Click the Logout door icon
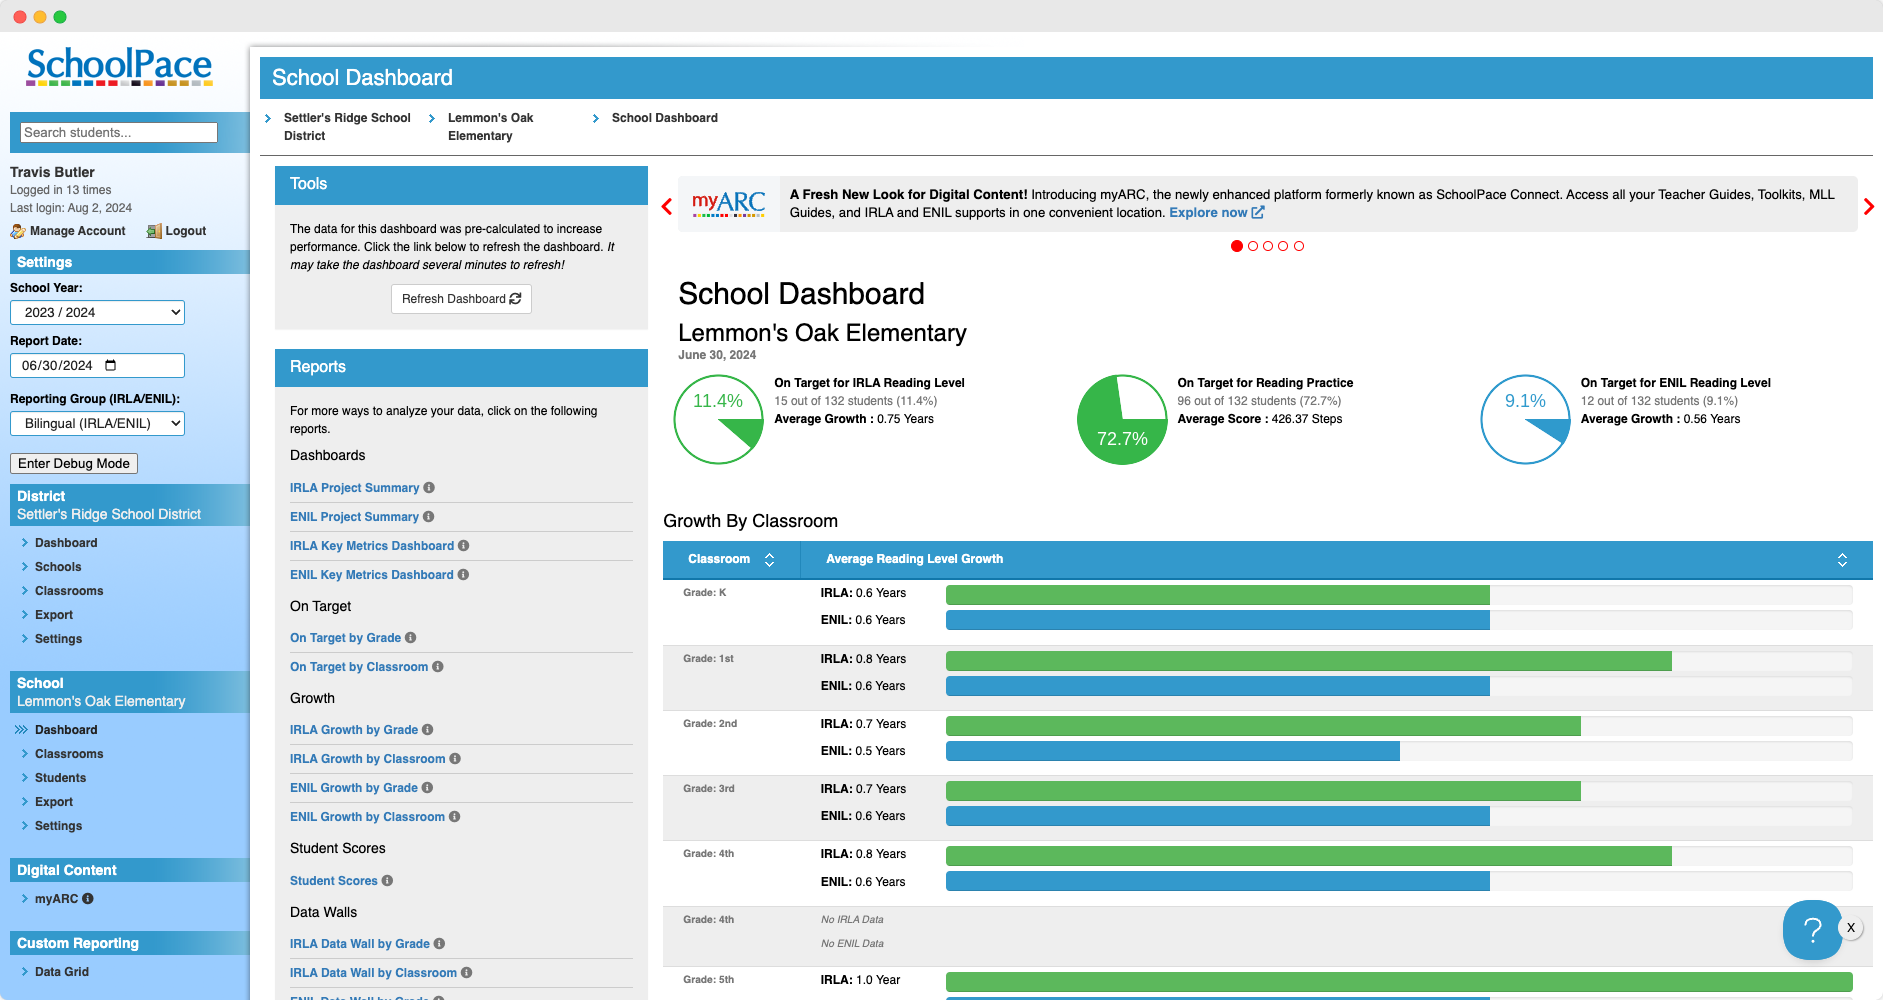 click(x=154, y=231)
